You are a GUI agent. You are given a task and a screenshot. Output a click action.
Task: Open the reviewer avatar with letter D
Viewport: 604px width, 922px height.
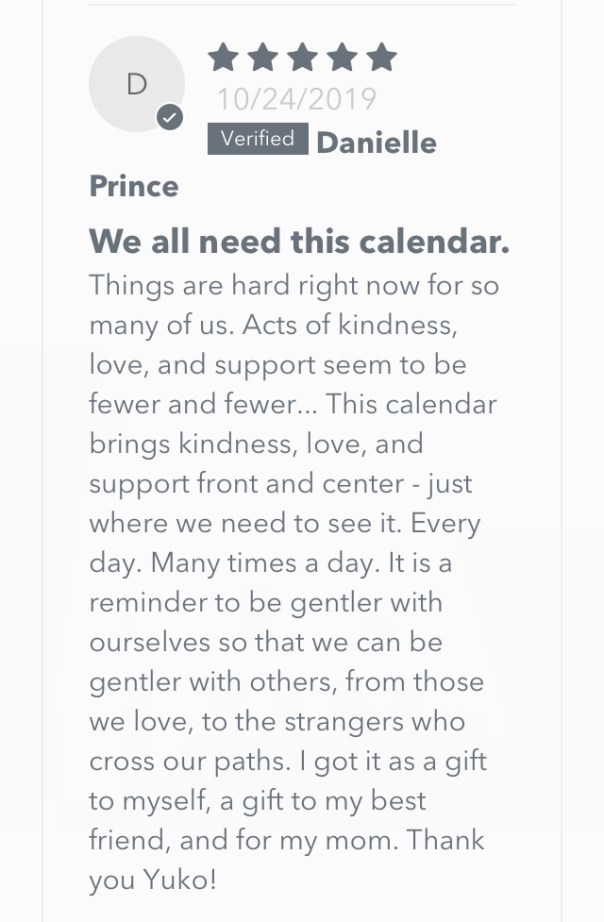136,84
